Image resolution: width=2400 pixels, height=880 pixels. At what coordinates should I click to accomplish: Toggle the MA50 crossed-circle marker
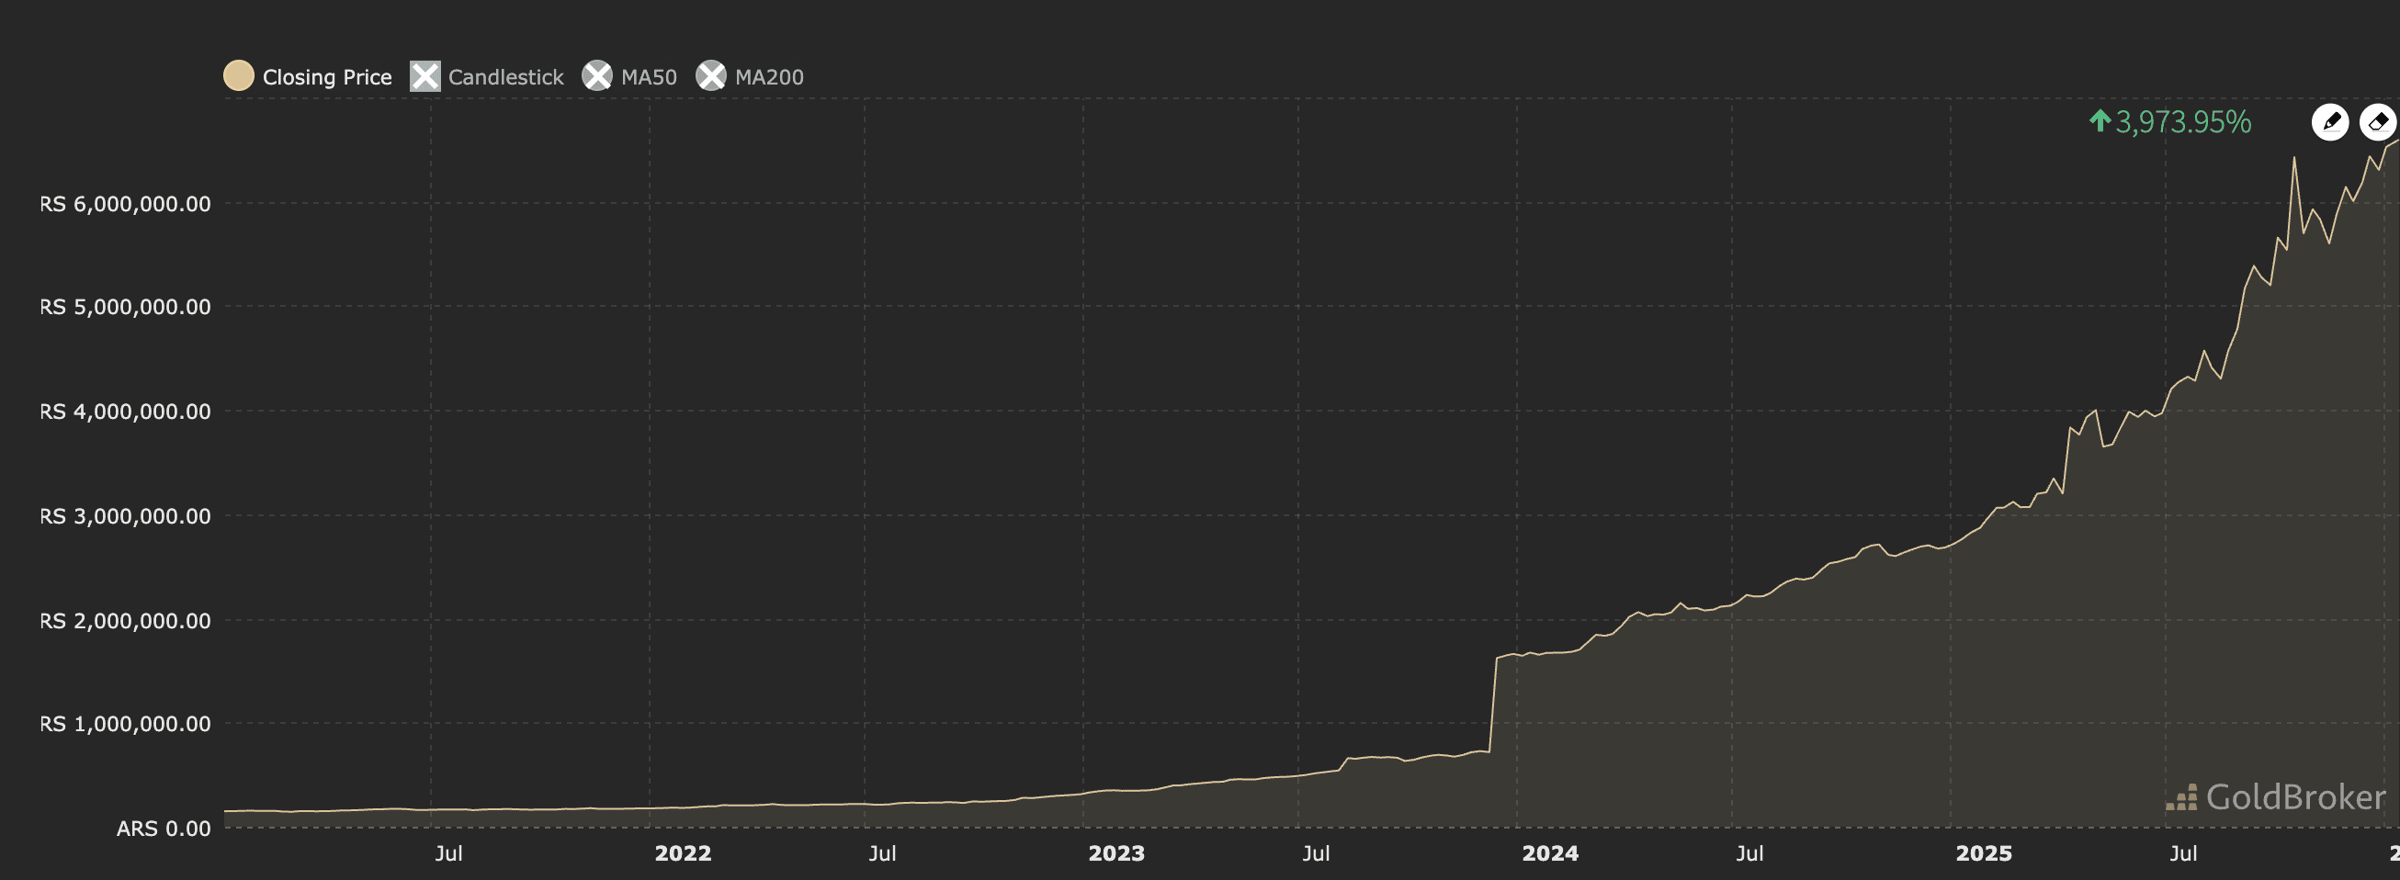click(x=597, y=76)
